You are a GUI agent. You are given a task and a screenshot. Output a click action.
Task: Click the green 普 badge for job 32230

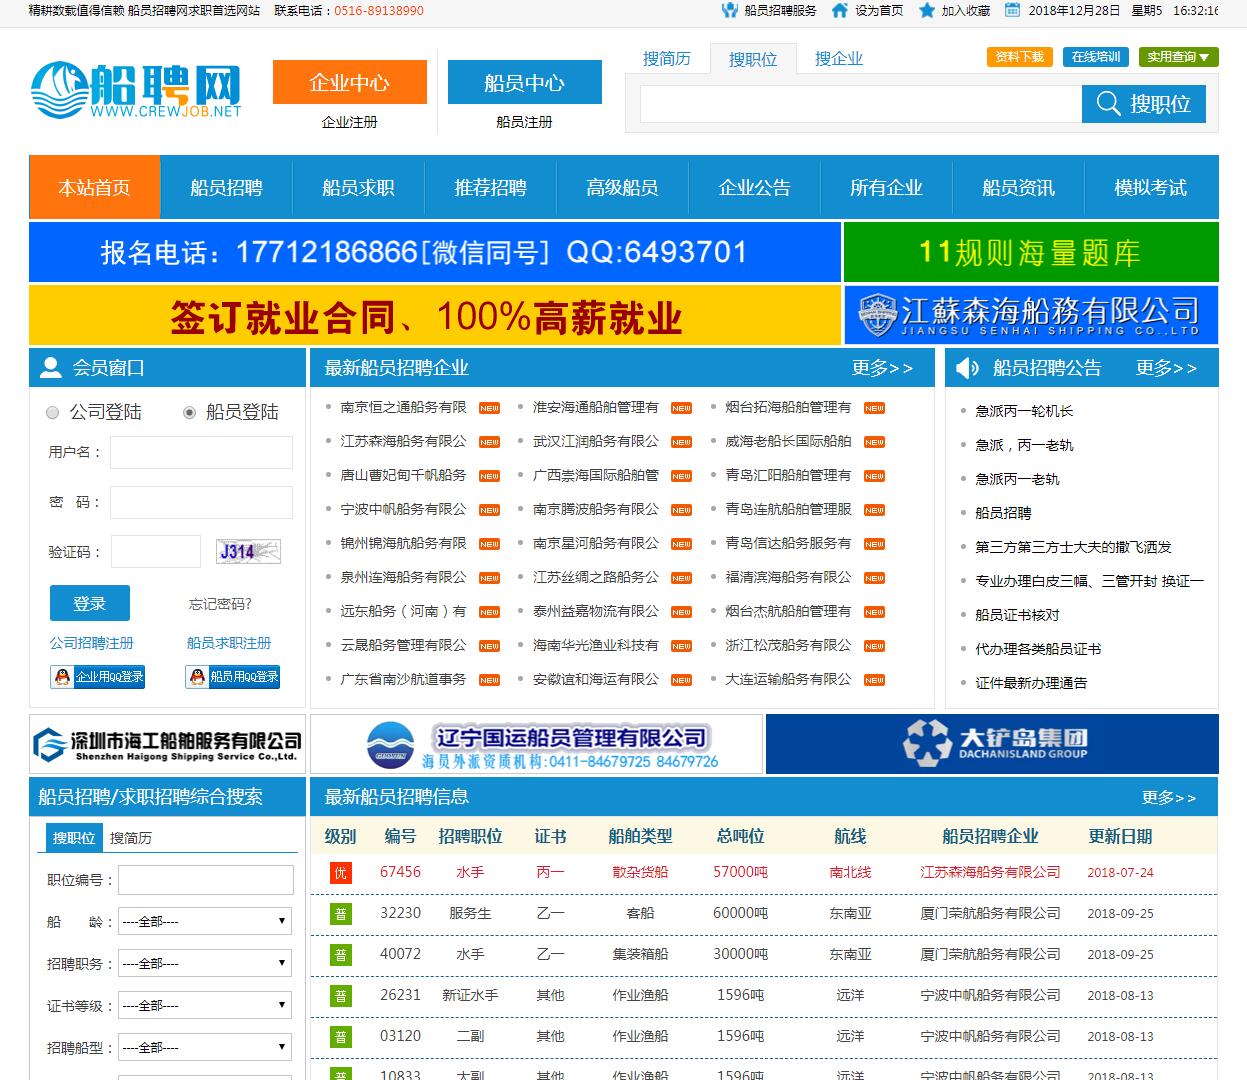click(341, 914)
